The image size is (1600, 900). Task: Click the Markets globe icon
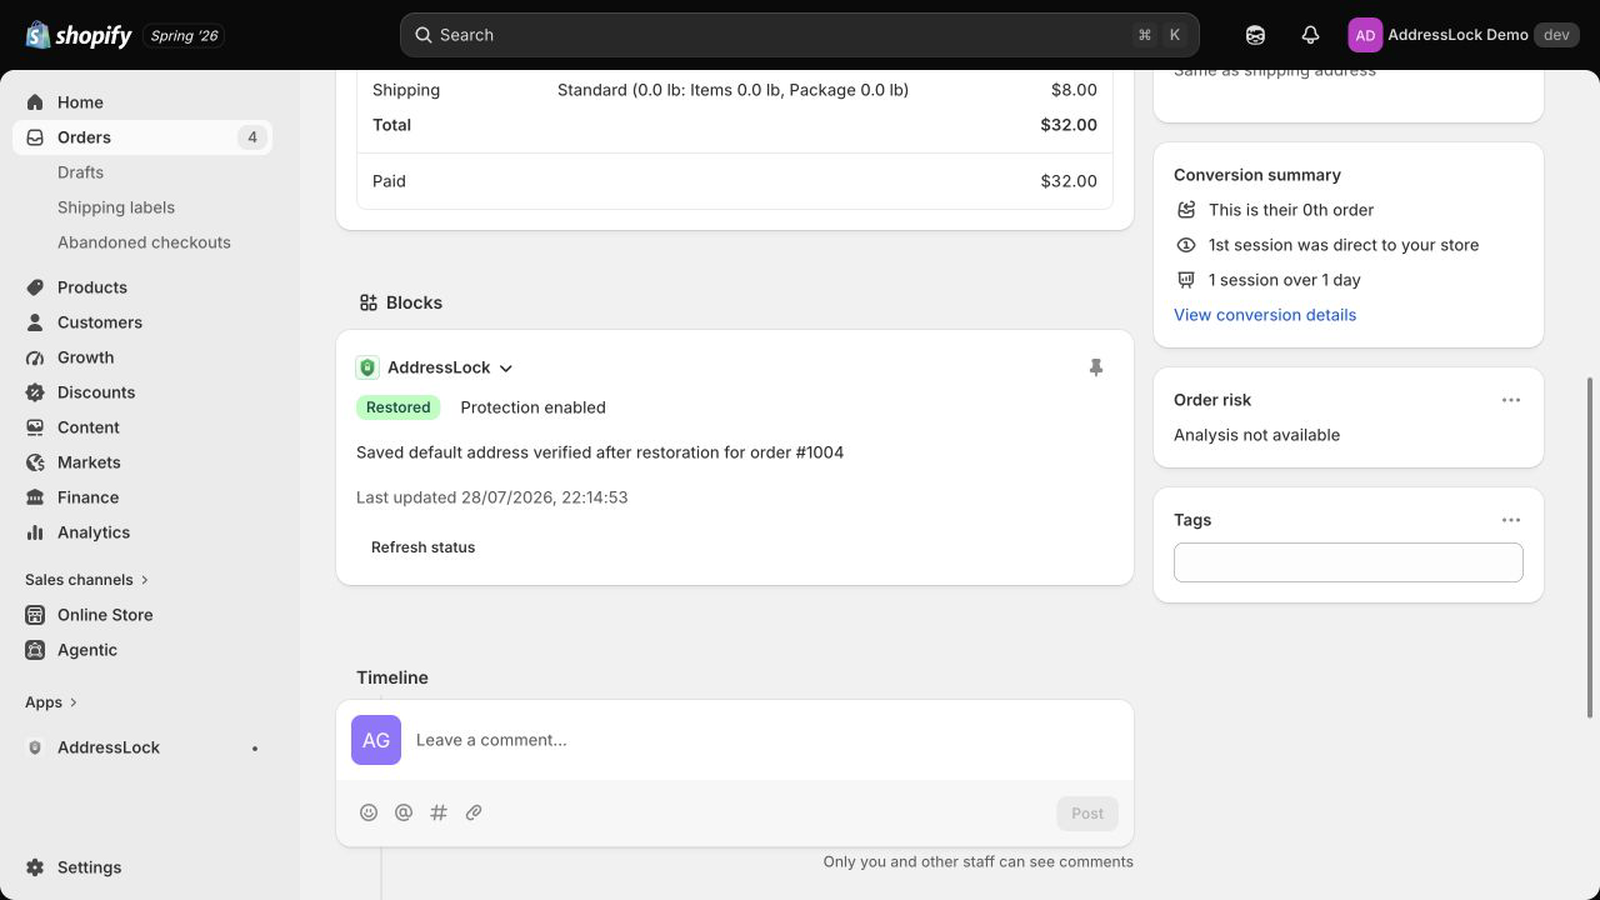[x=35, y=462]
